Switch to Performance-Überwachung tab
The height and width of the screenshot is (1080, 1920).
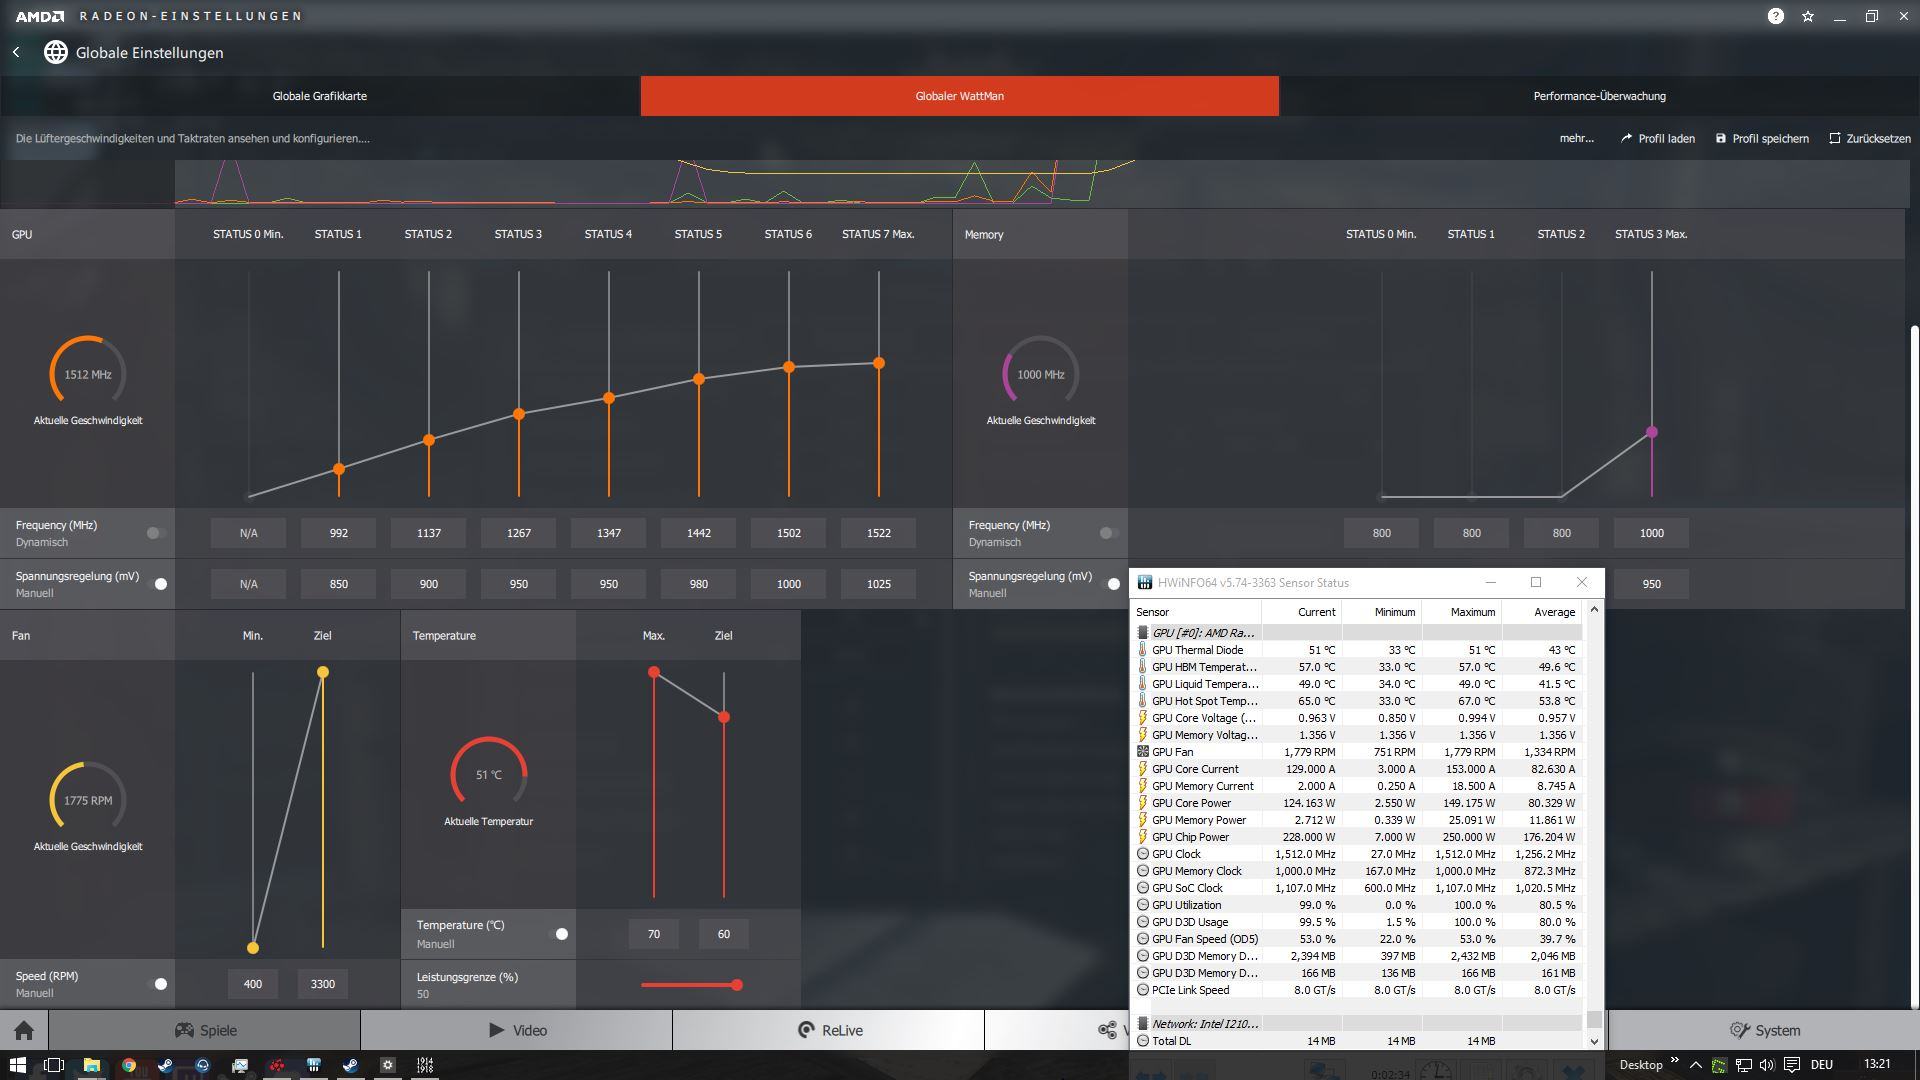tap(1600, 96)
